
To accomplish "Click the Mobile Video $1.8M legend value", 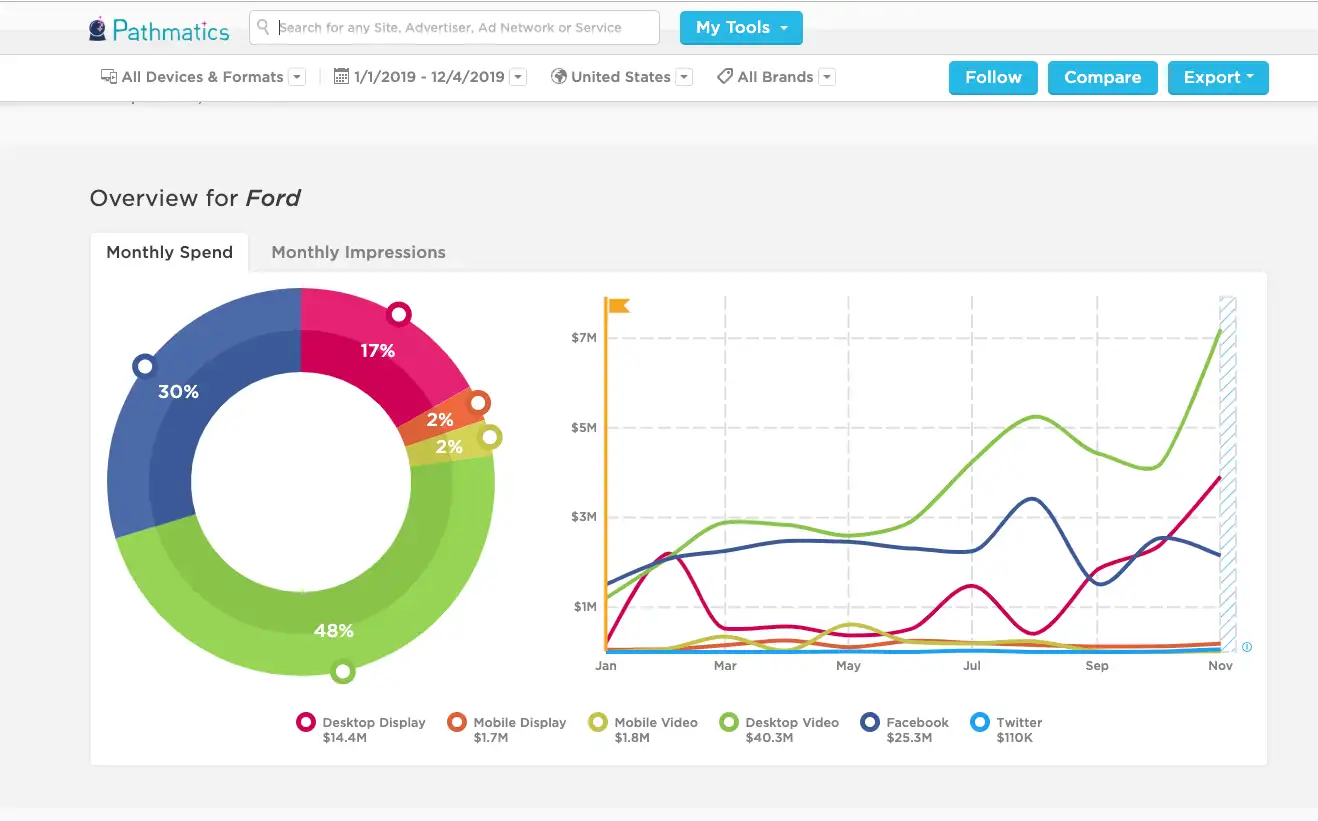I will click(x=632, y=738).
